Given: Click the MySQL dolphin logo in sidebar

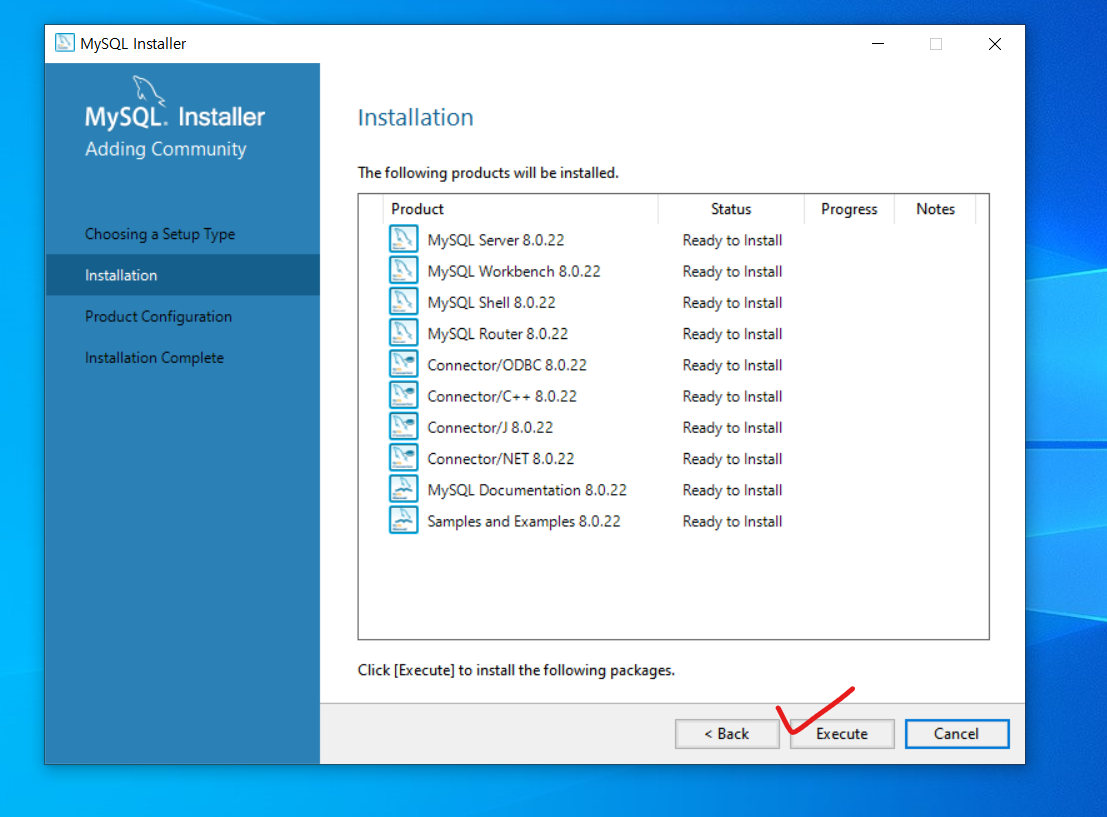Looking at the screenshot, I should 148,90.
